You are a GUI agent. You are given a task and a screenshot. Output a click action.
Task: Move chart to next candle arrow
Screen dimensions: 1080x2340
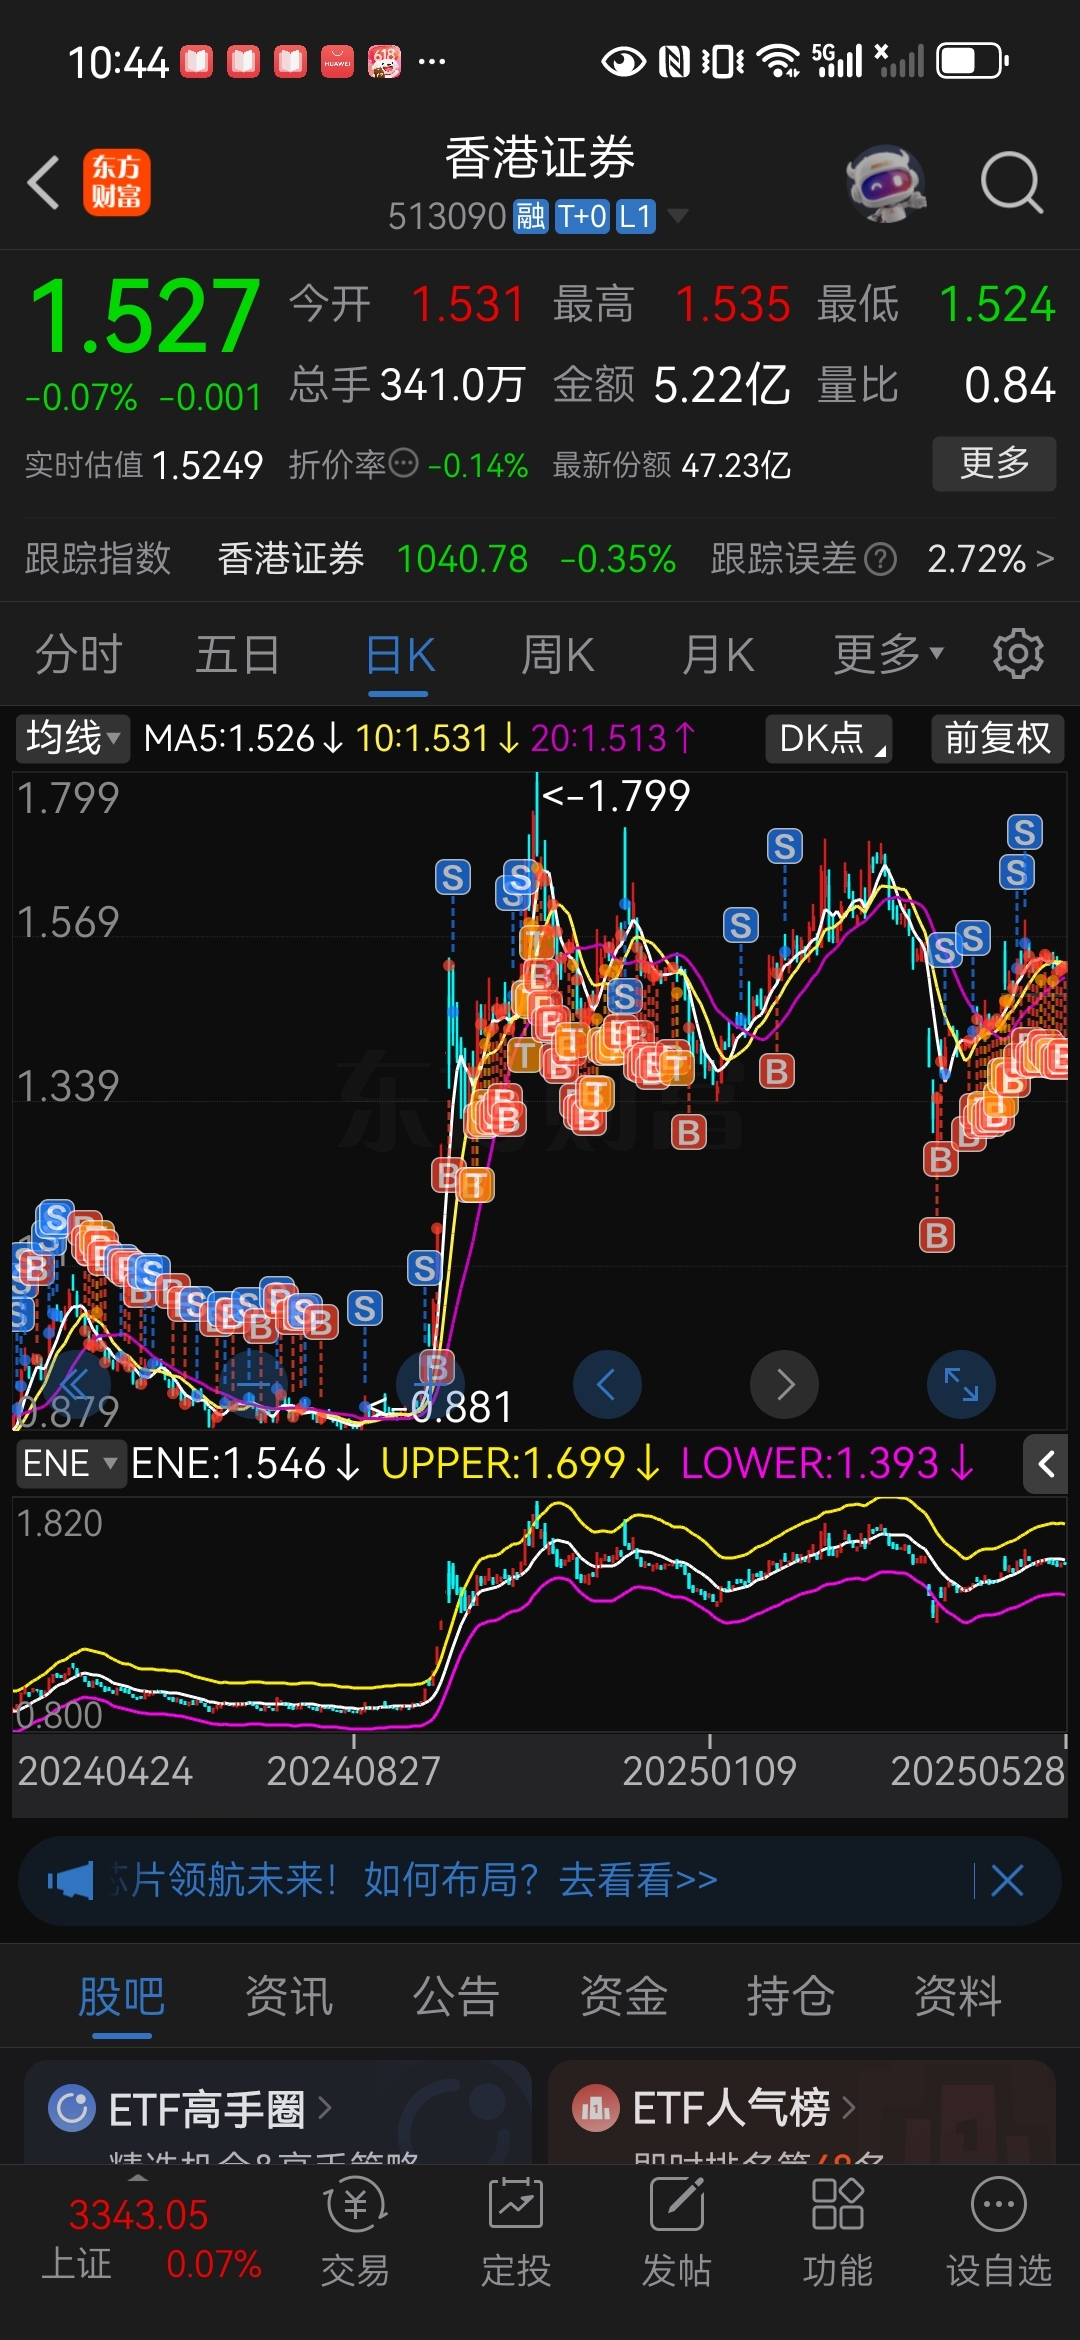pyautogui.click(x=785, y=1385)
